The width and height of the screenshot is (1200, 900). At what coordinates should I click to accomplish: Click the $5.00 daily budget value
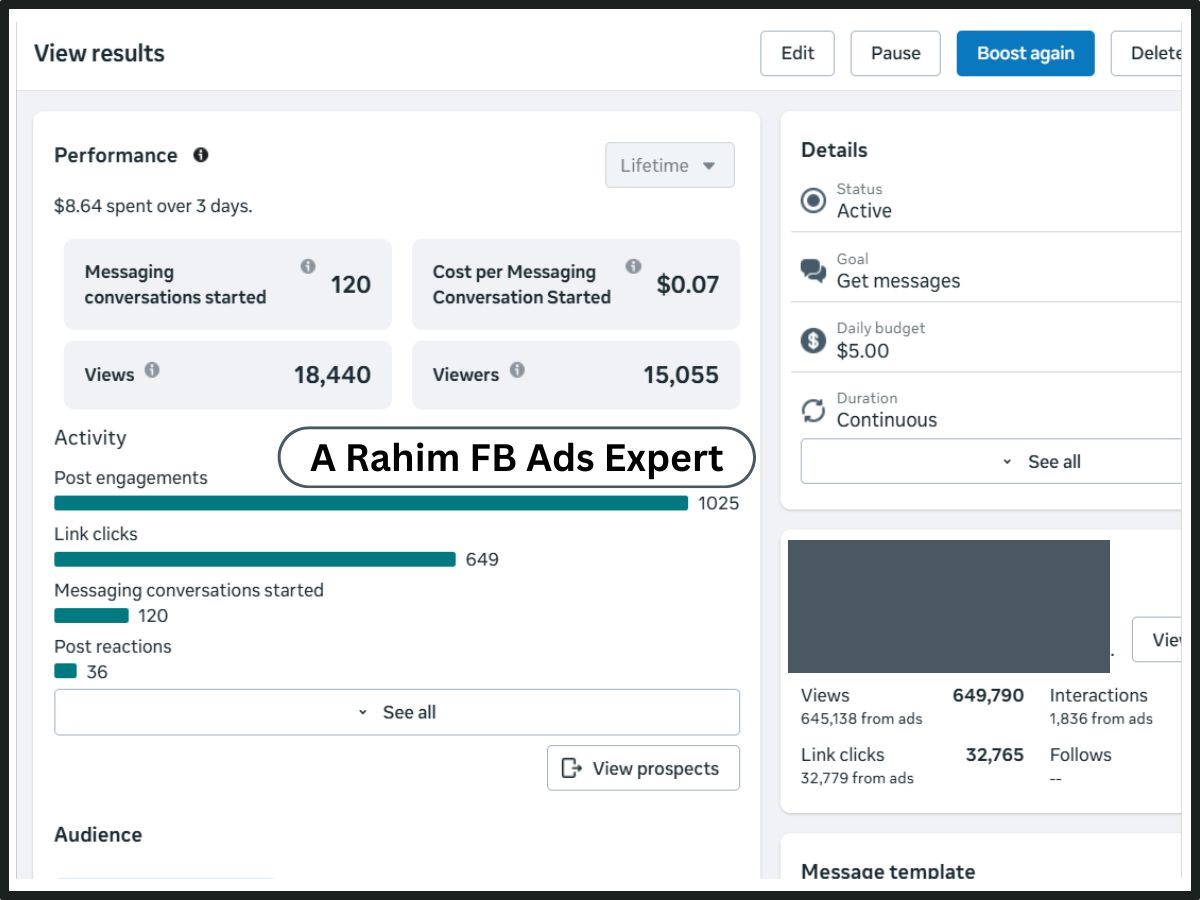(863, 351)
